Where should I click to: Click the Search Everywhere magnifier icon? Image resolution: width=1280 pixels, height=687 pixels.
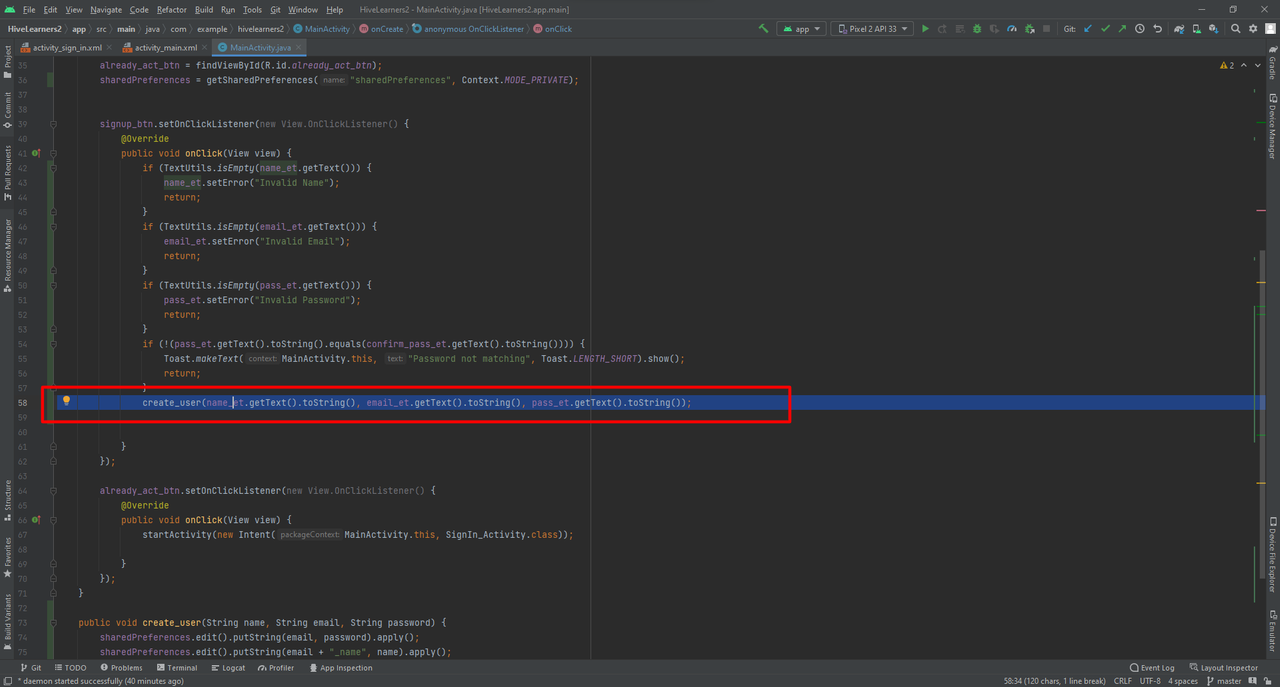tap(1236, 29)
